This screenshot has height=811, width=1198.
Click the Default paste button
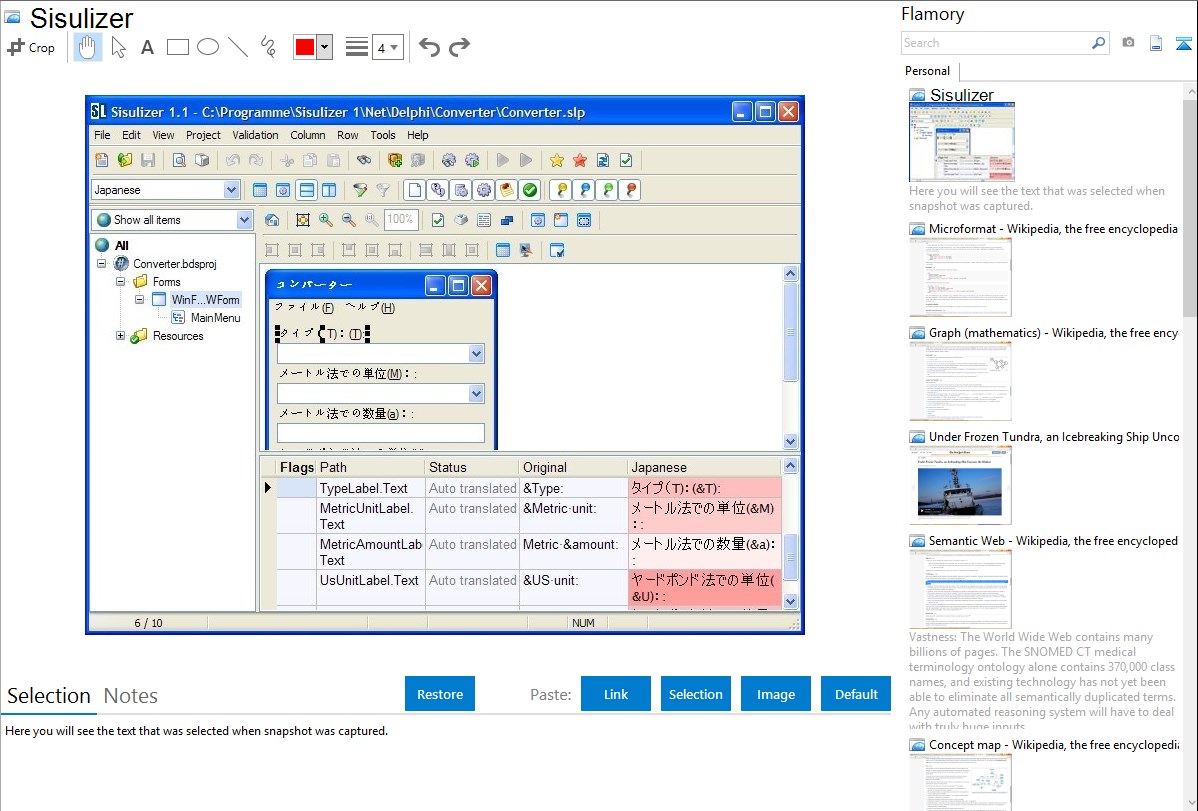856,694
